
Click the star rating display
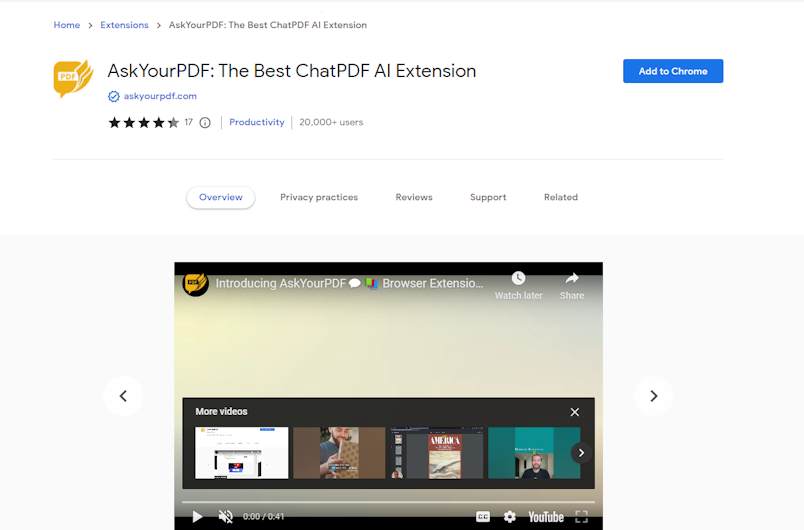point(144,123)
